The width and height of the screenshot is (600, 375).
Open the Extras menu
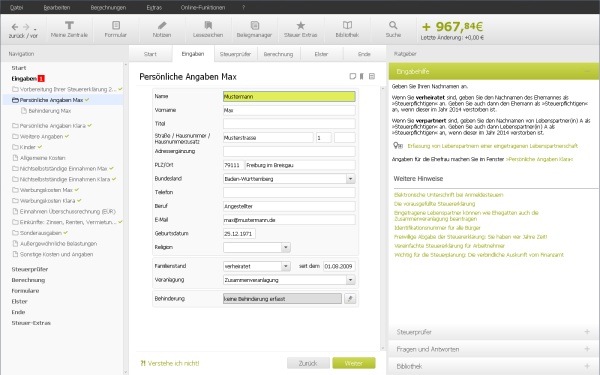click(x=154, y=7)
